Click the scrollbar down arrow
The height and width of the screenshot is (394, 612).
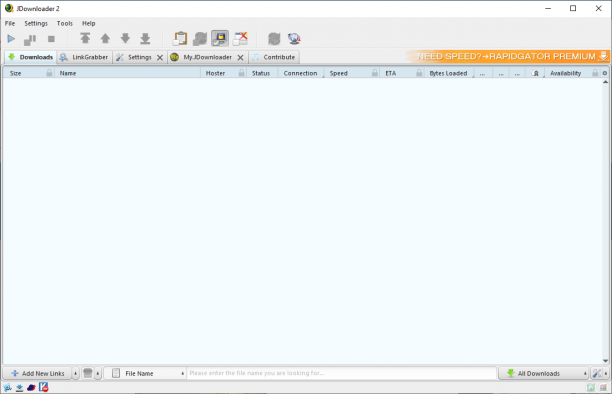pos(605,361)
